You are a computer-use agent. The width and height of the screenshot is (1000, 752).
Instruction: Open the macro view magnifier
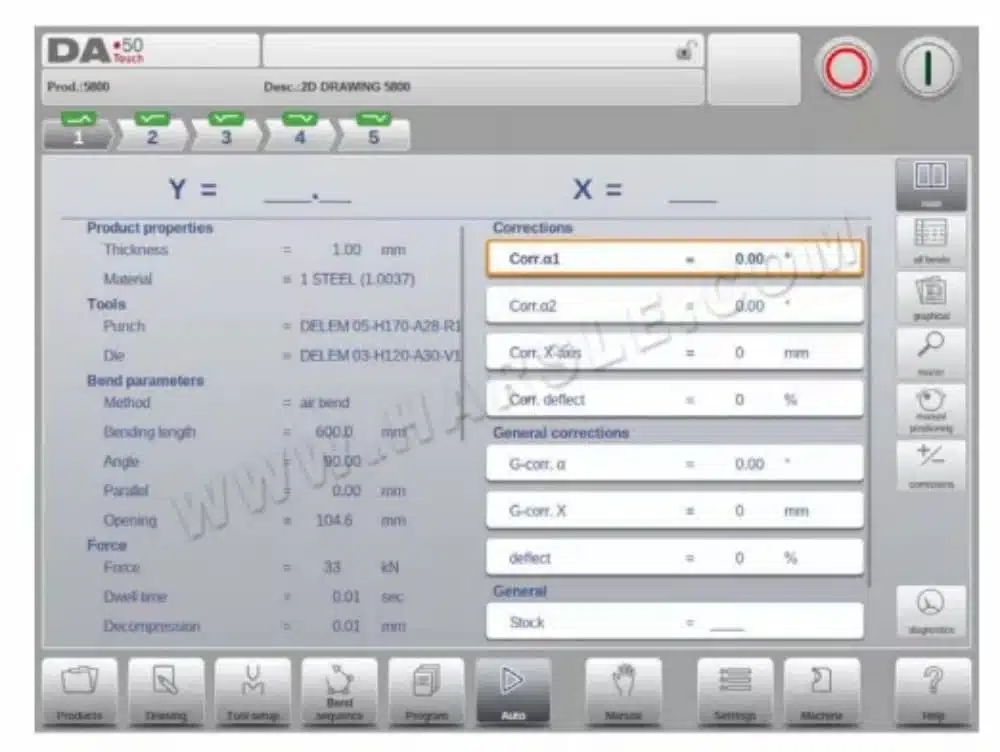(x=931, y=353)
